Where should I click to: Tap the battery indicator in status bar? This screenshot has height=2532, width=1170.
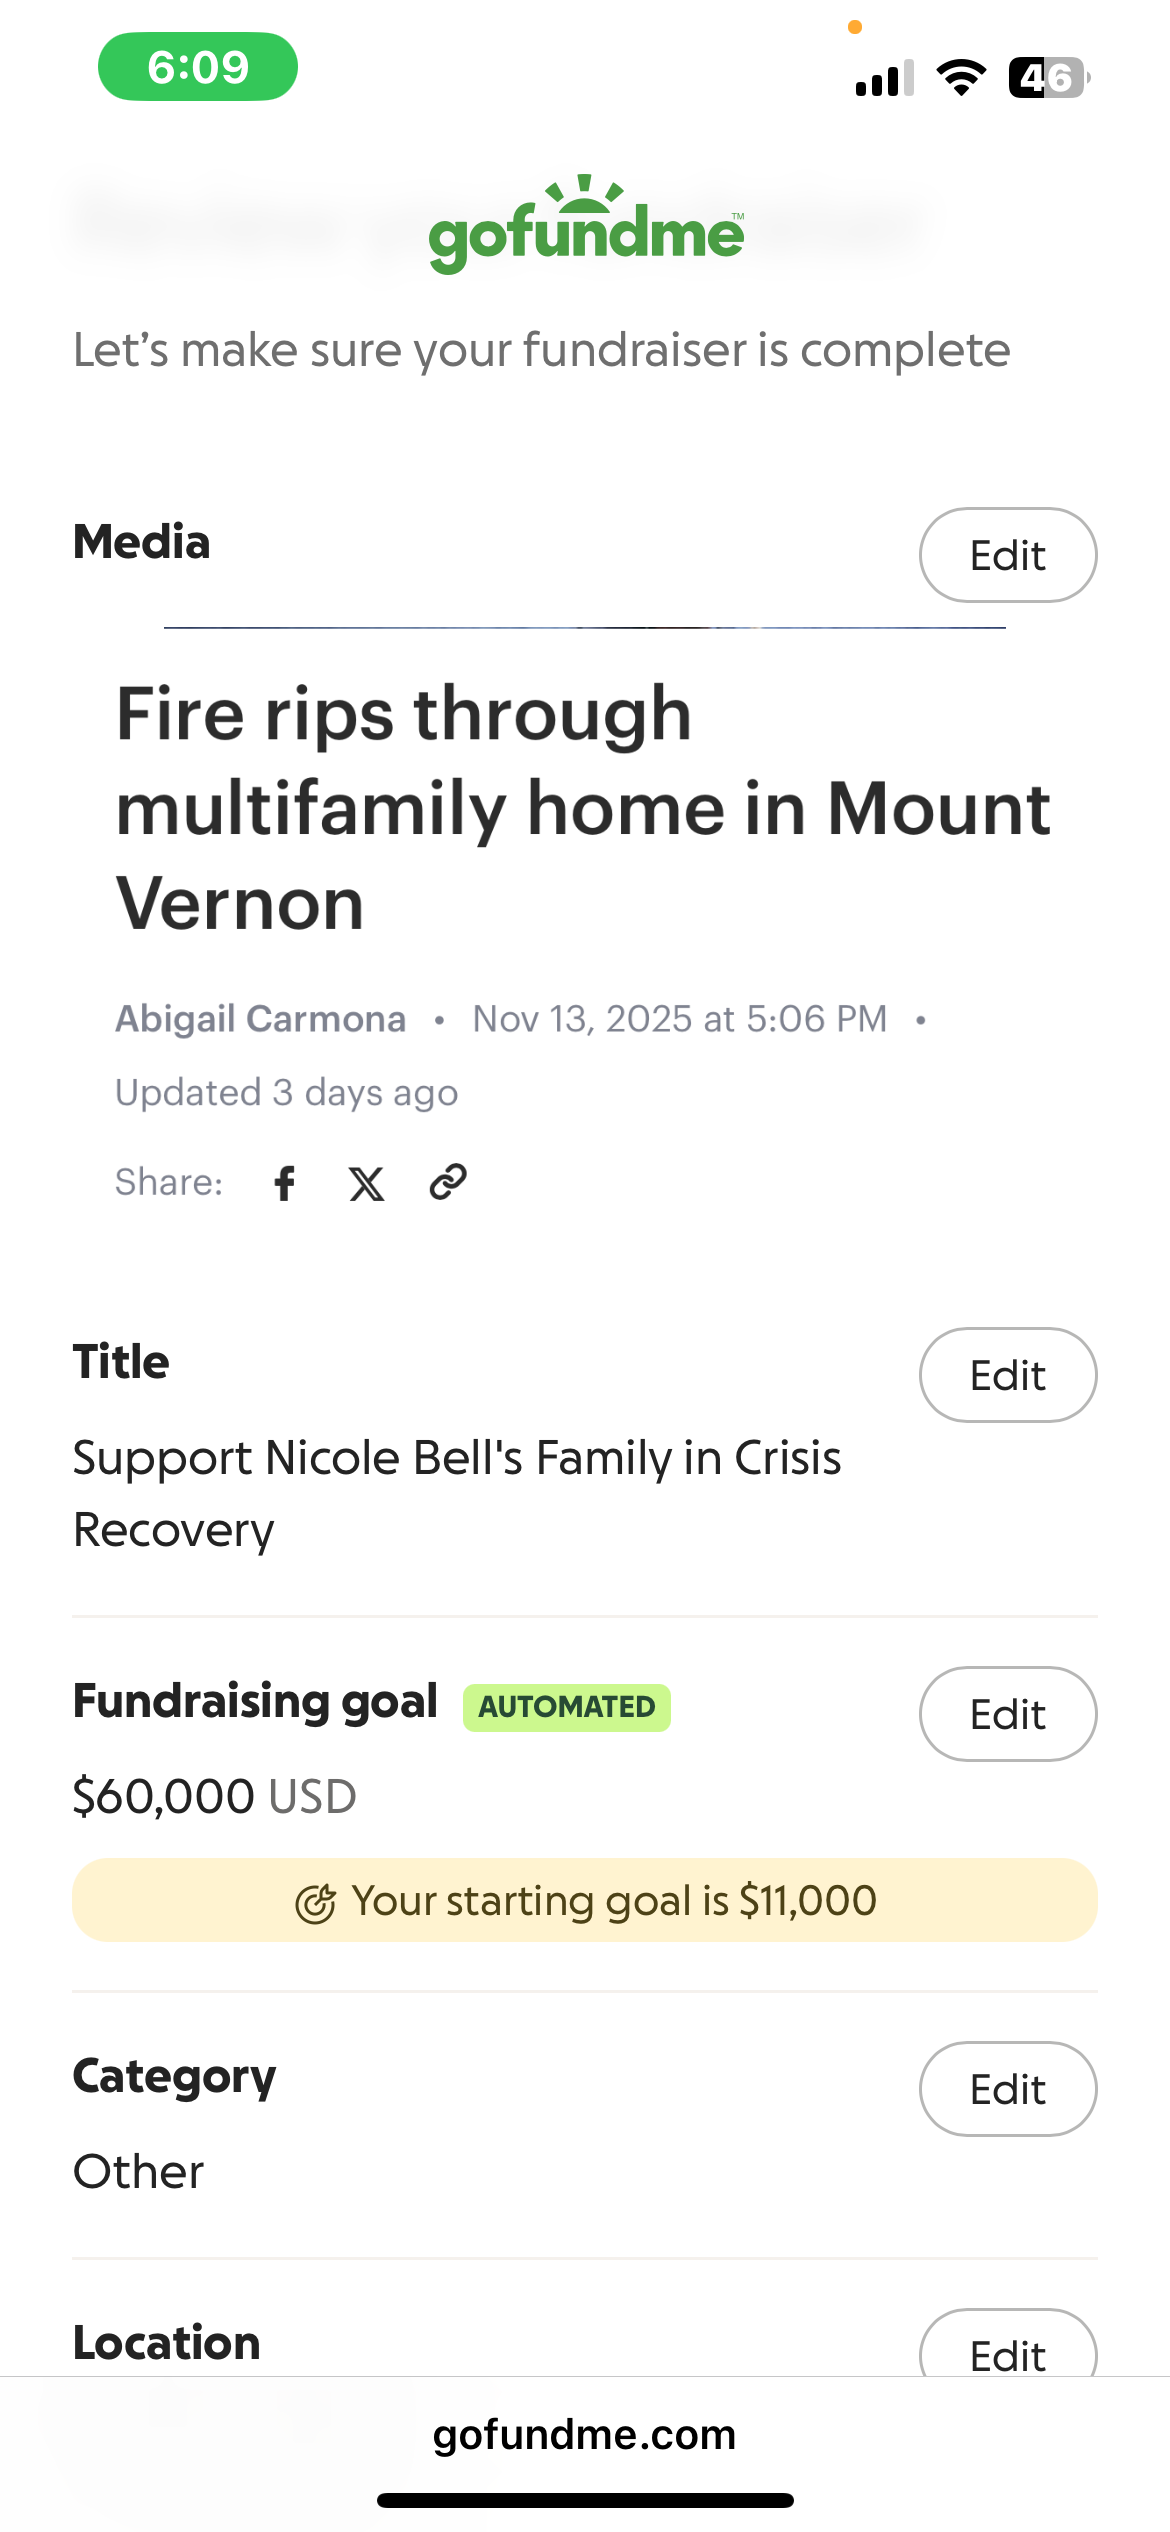tap(1048, 77)
